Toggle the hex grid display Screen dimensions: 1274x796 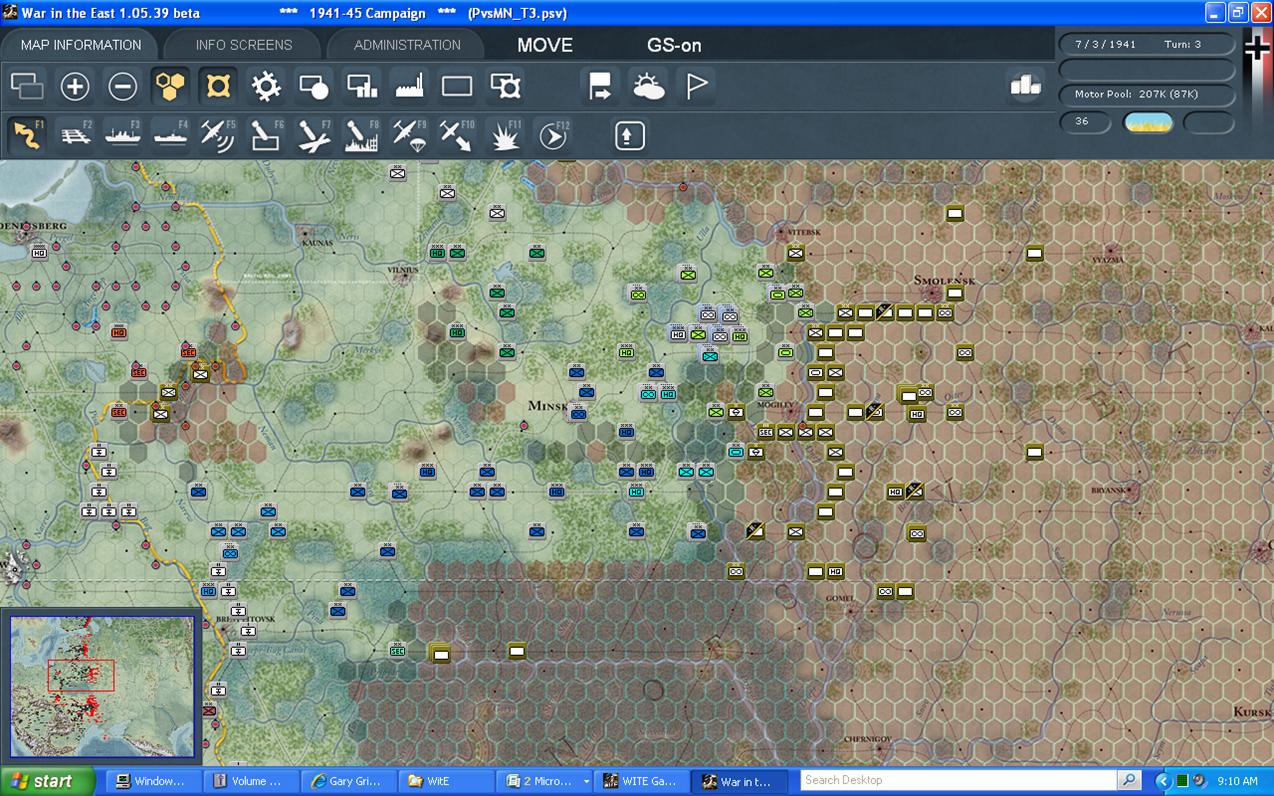pos(171,86)
